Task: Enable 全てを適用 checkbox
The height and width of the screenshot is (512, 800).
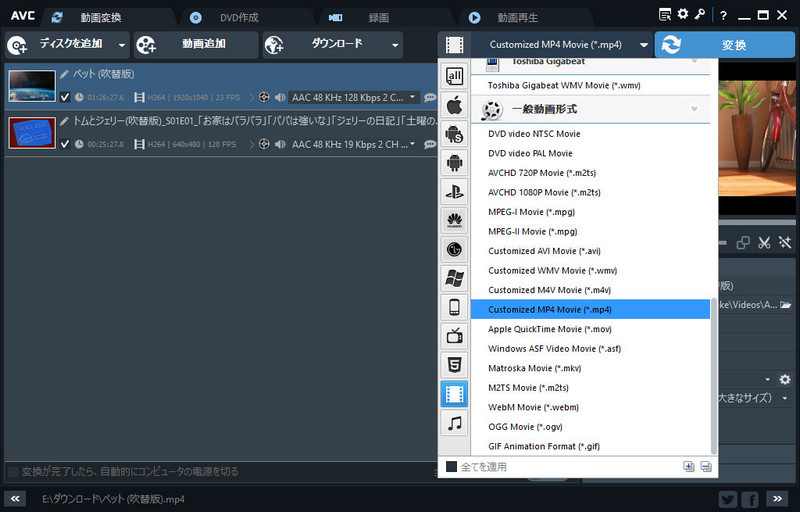Action: [x=451, y=467]
